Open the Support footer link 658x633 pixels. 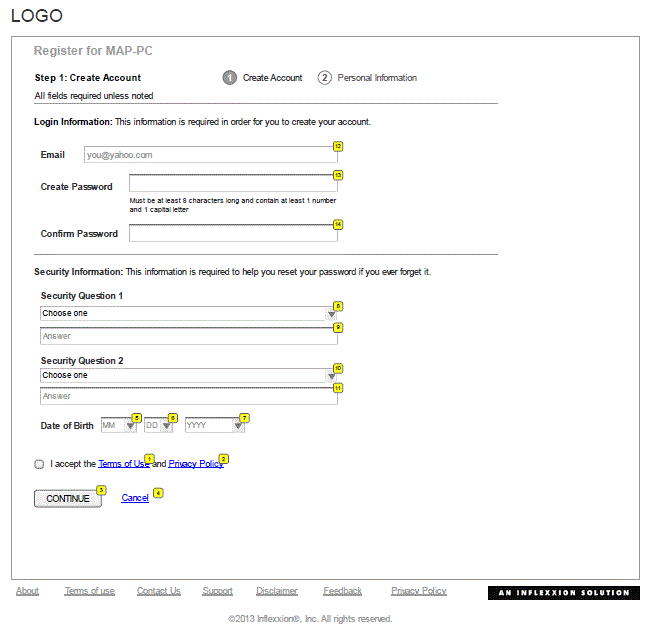click(217, 591)
